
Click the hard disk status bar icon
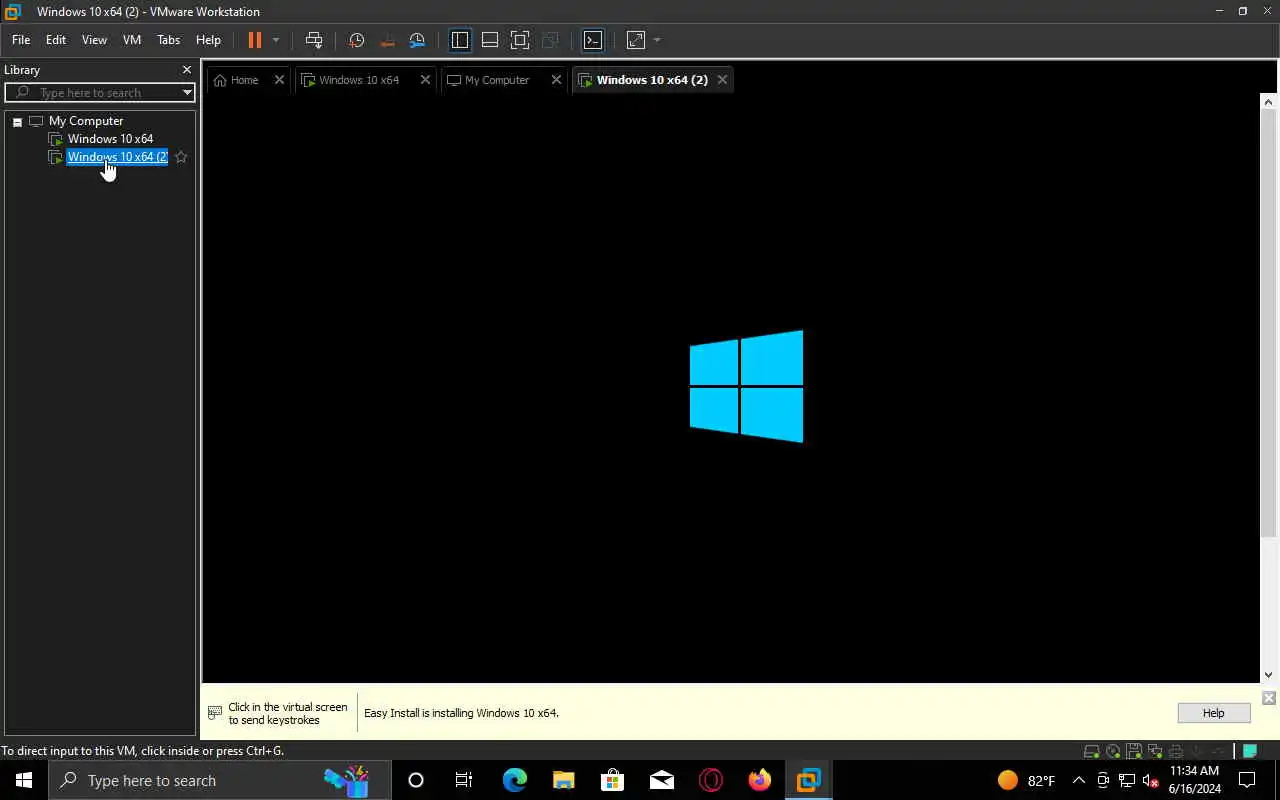1092,751
